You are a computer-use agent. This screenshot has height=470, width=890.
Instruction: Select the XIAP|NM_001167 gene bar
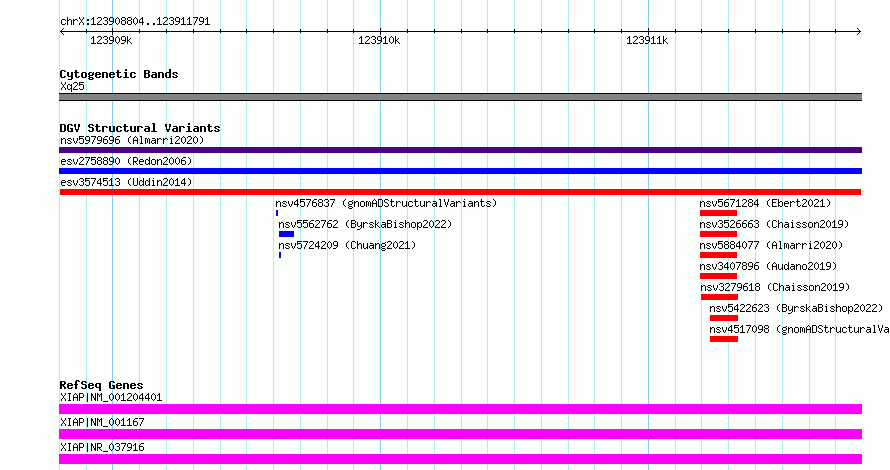pos(460,434)
